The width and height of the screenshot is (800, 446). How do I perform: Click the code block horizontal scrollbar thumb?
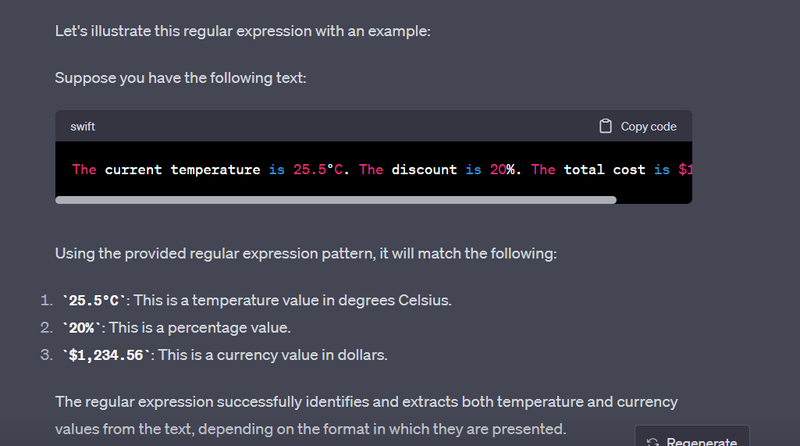335,200
